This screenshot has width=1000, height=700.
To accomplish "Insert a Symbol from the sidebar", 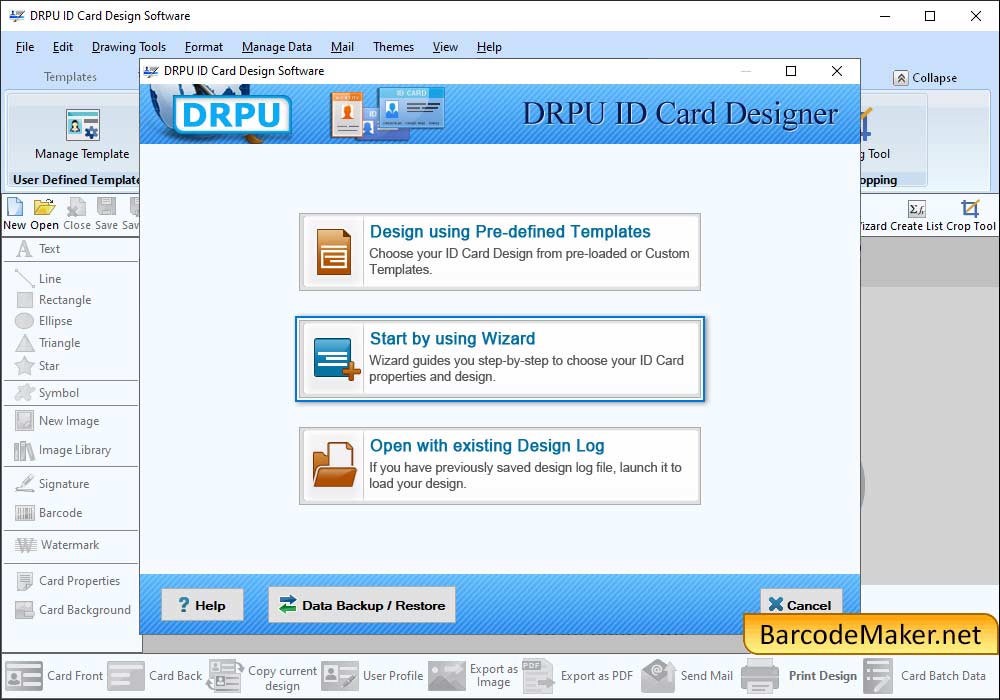I will (47, 393).
